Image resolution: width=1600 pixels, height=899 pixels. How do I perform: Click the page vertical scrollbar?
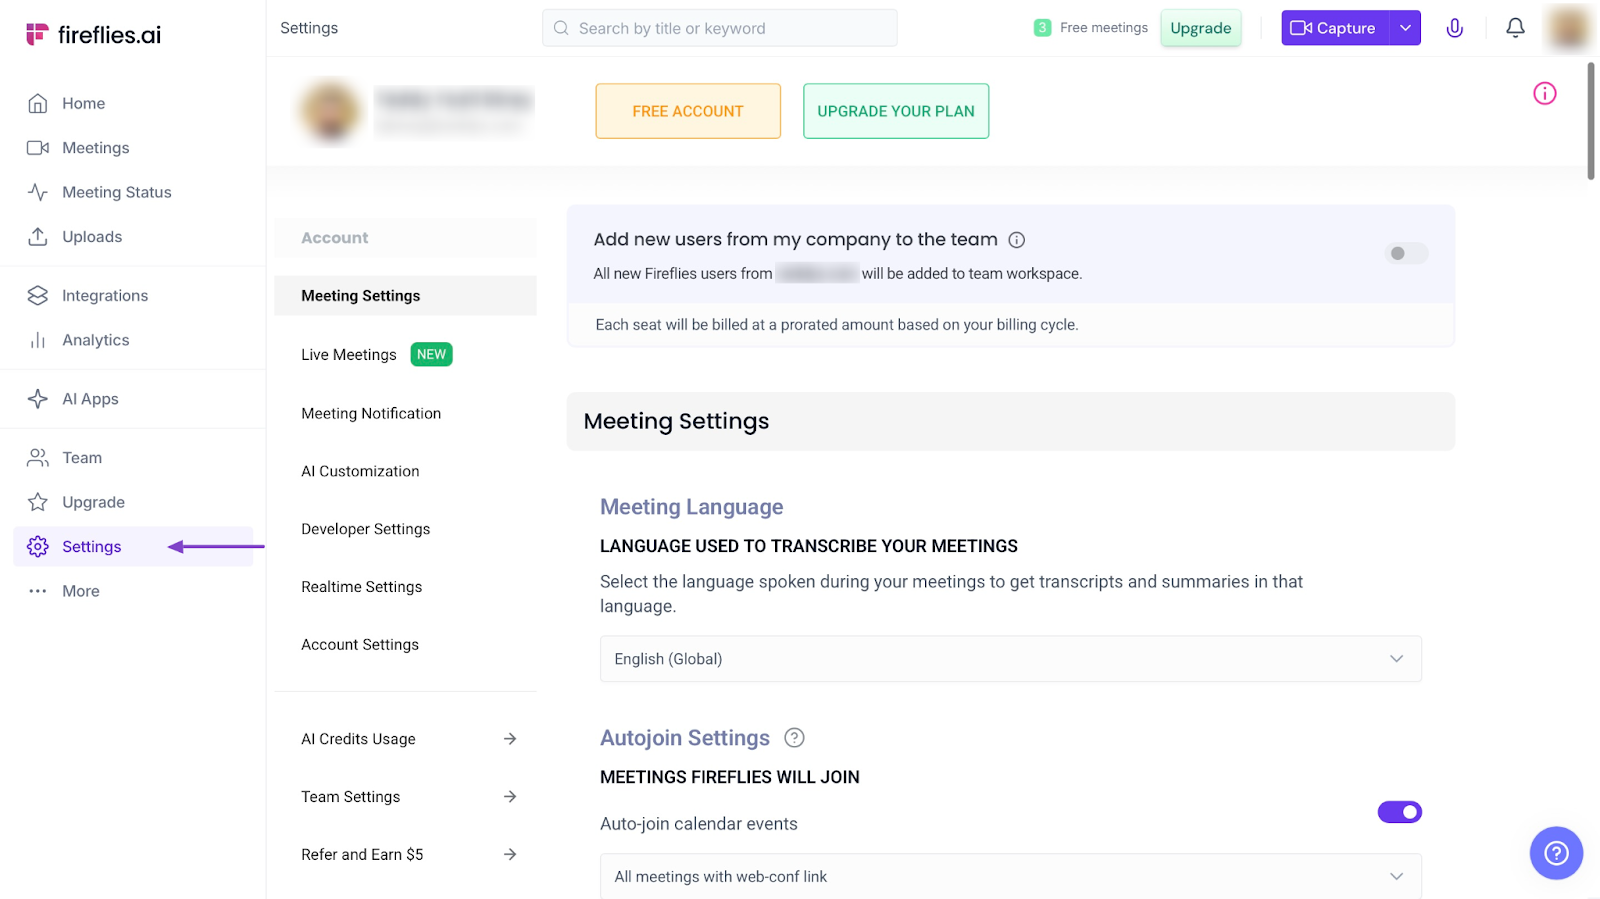click(1591, 122)
